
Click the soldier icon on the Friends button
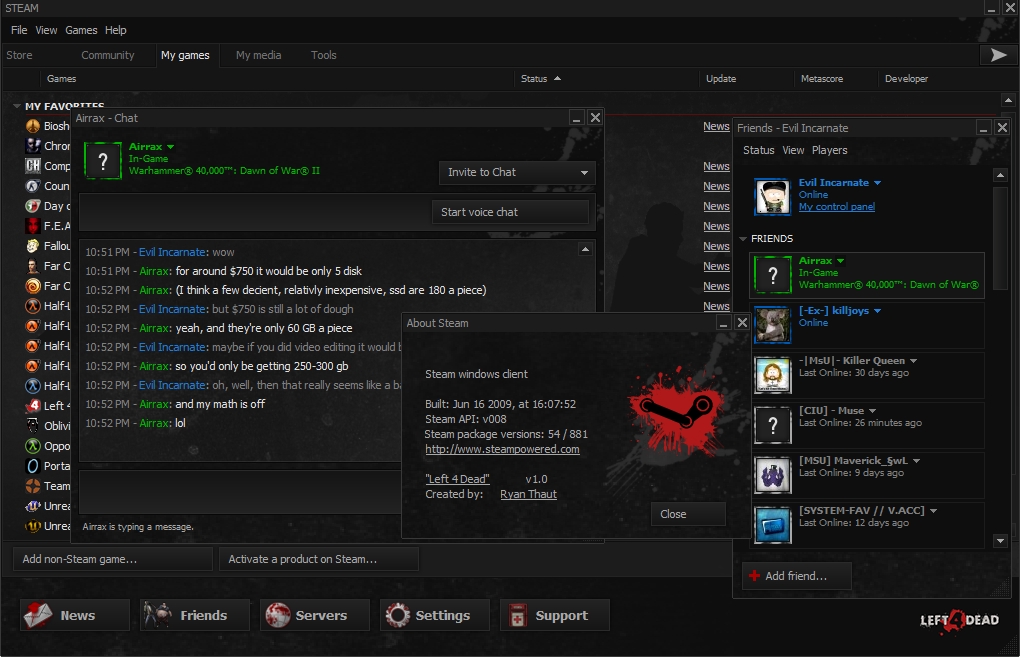(158, 615)
